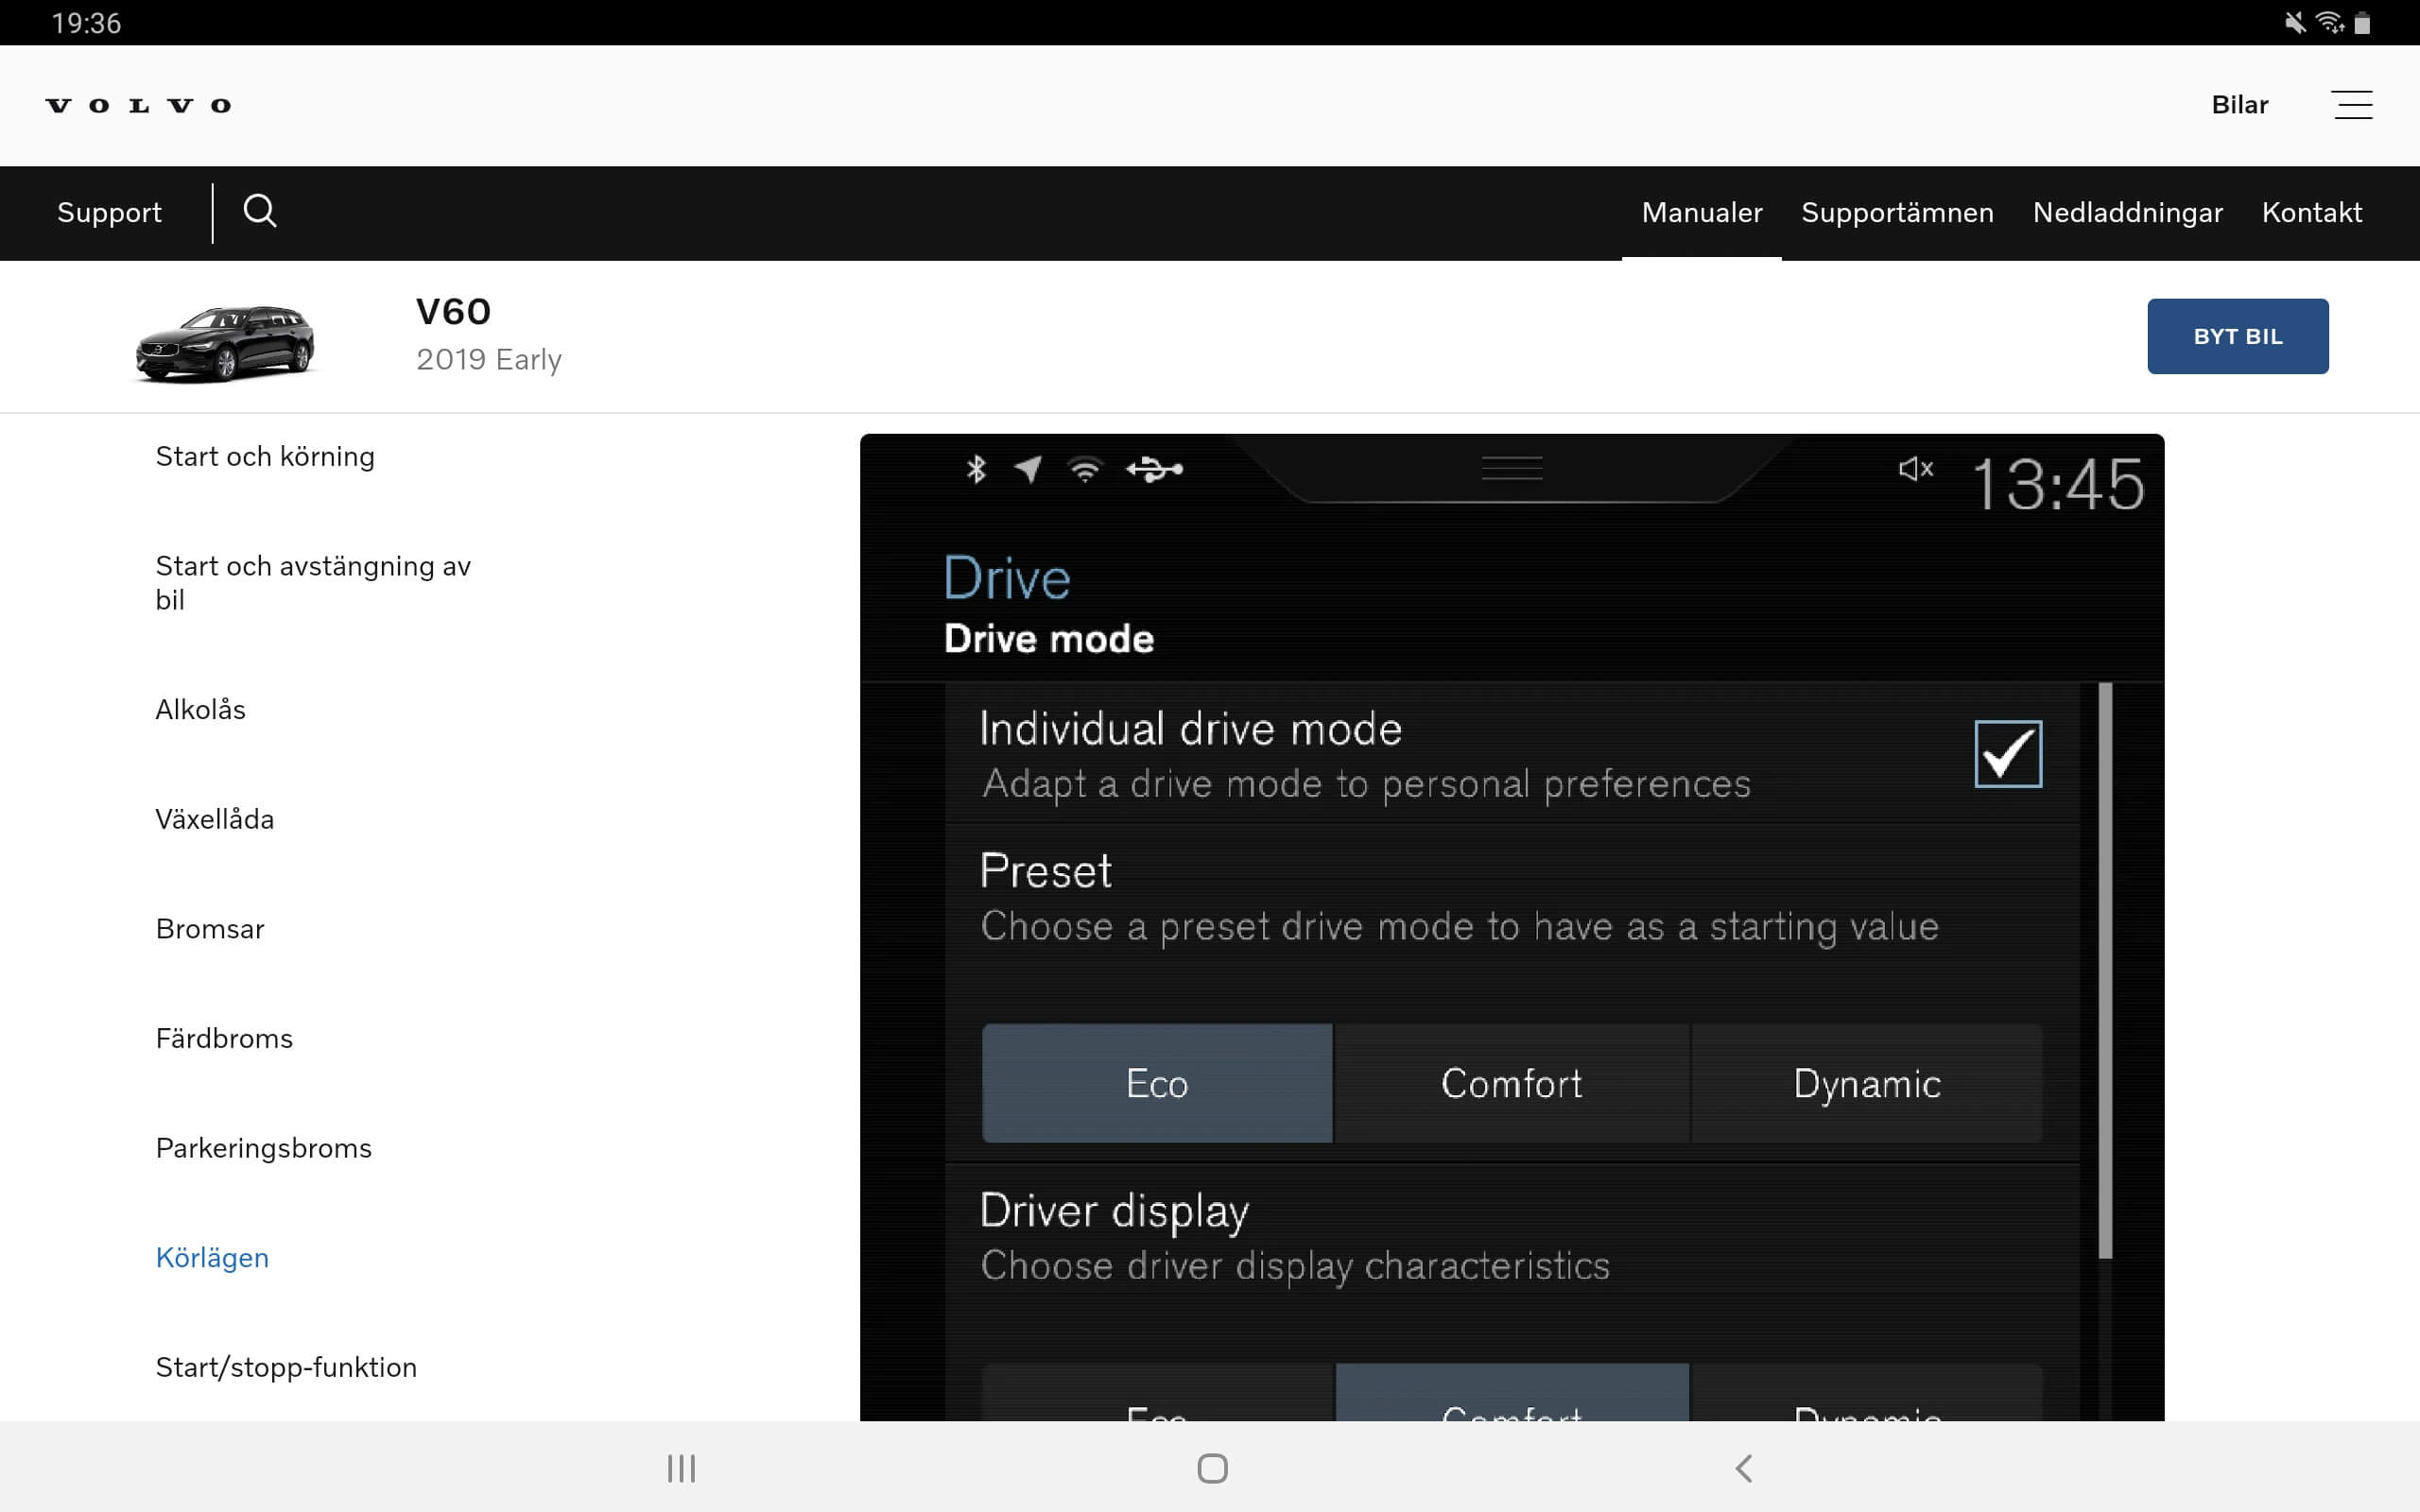Open Start och avstängning av bil
This screenshot has width=2420, height=1512.
(313, 582)
